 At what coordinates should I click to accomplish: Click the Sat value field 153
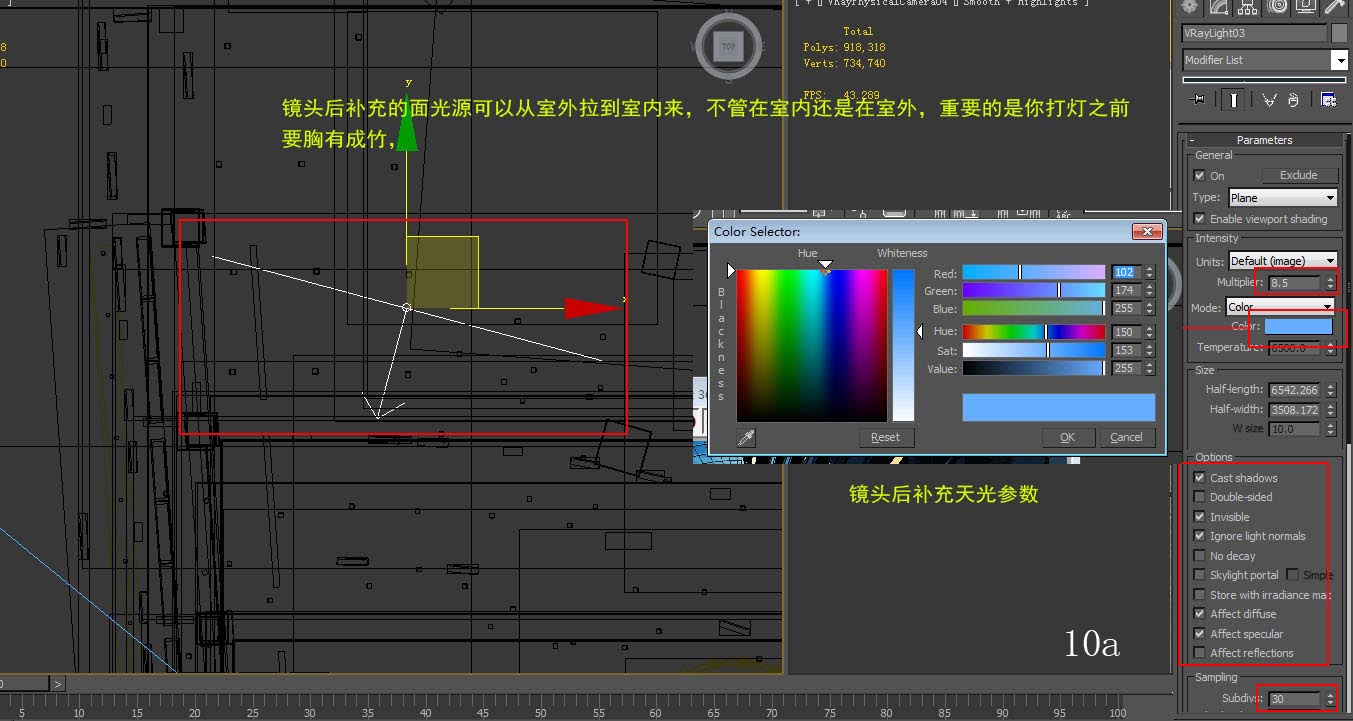[1126, 351]
